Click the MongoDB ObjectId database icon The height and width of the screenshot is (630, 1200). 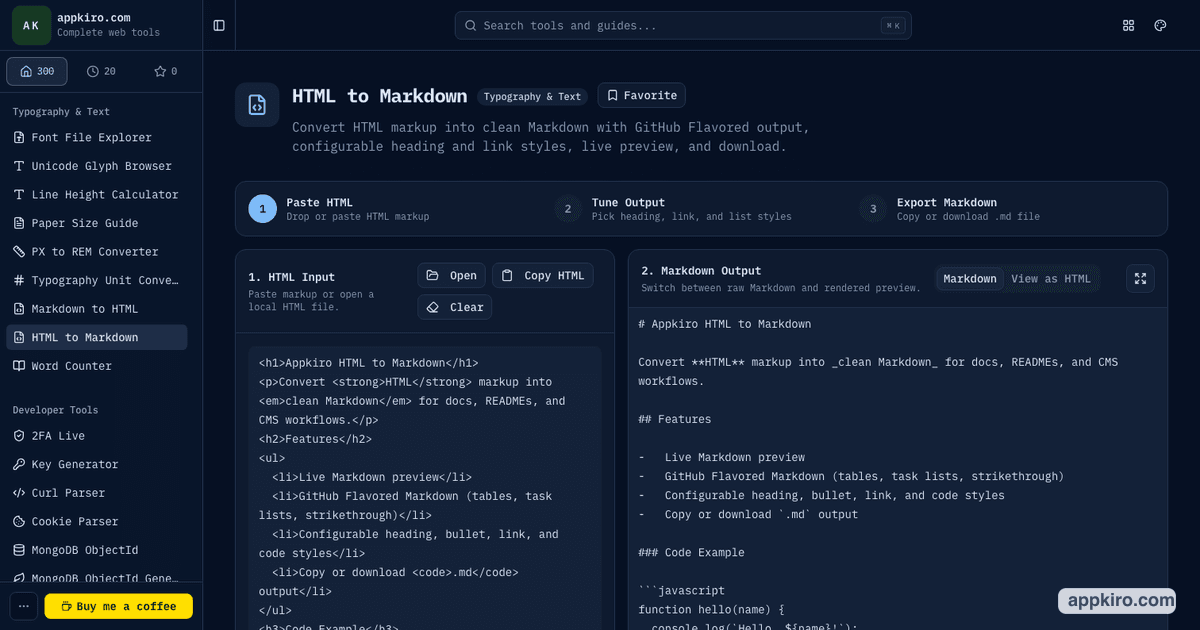click(19, 550)
